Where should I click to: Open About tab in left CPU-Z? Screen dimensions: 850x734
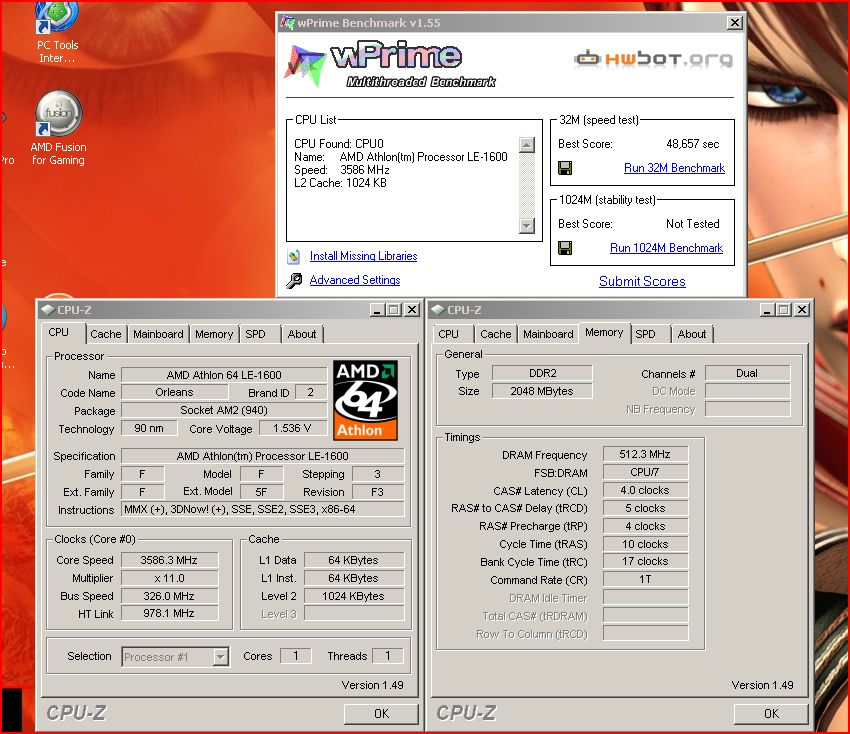coord(302,334)
